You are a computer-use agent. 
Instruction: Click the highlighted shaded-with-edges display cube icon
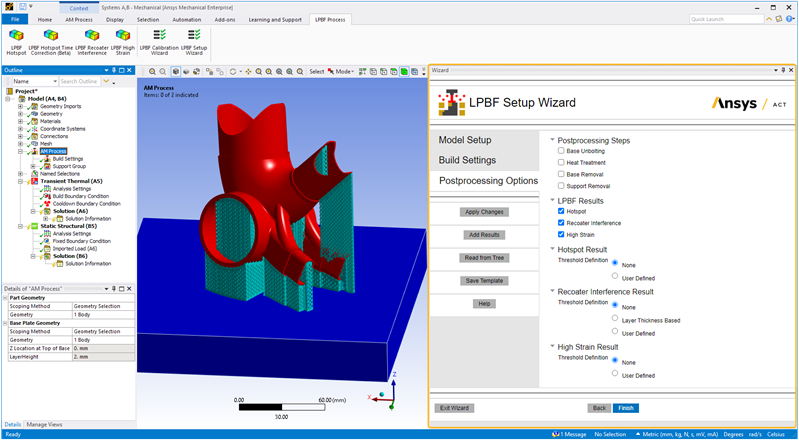(x=175, y=72)
